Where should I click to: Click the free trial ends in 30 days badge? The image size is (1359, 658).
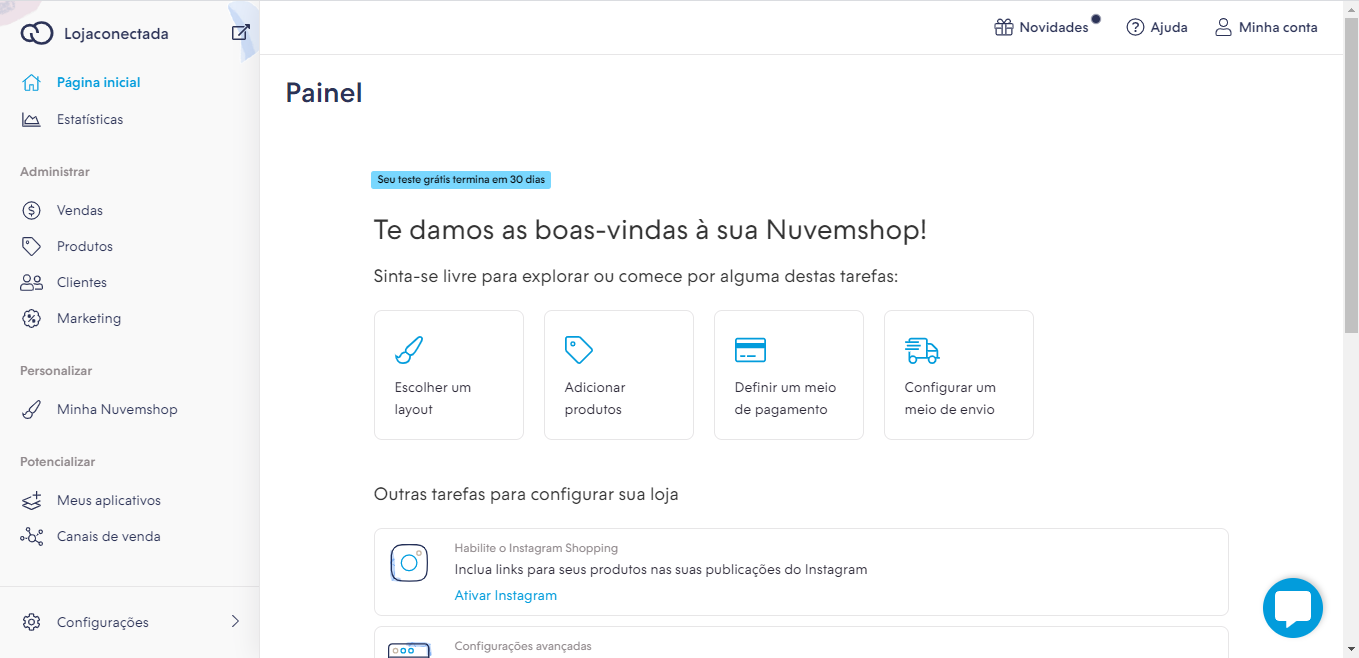click(x=461, y=180)
